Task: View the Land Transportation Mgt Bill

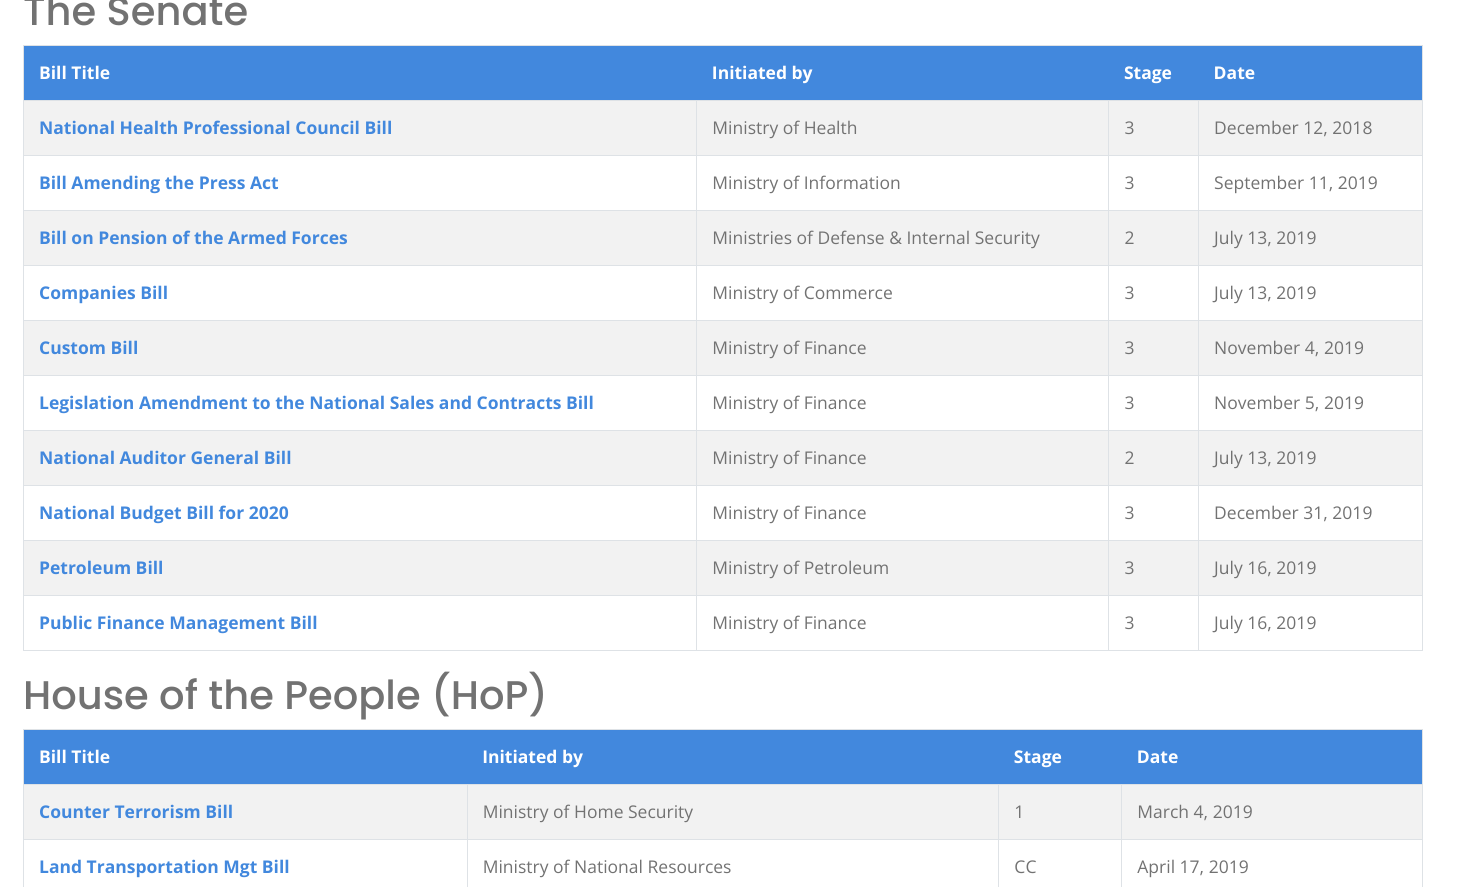Action: click(x=164, y=867)
